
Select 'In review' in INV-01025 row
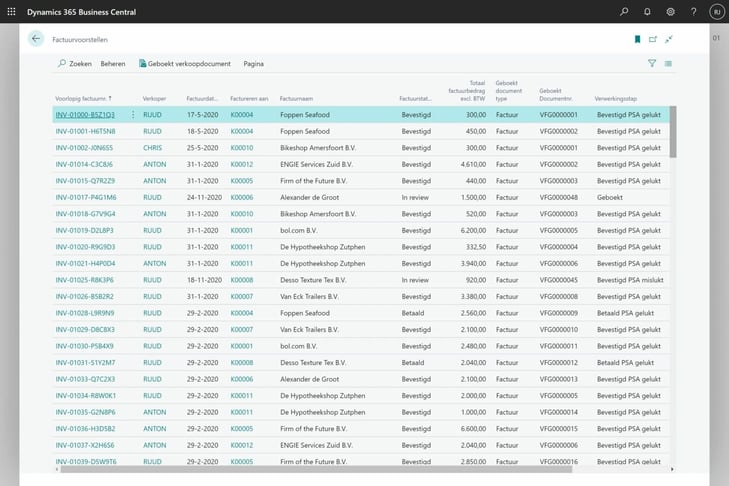click(x=415, y=280)
